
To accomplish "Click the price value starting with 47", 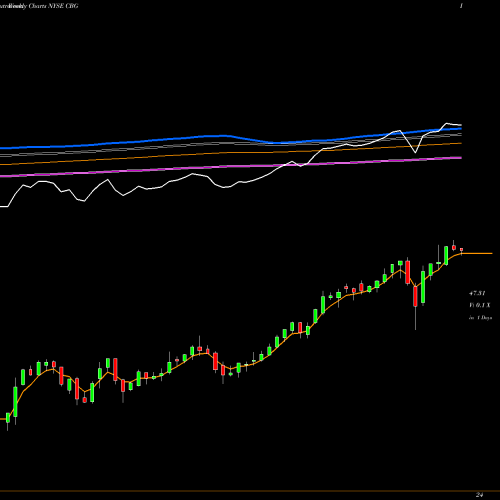I will pyautogui.click(x=477, y=293).
